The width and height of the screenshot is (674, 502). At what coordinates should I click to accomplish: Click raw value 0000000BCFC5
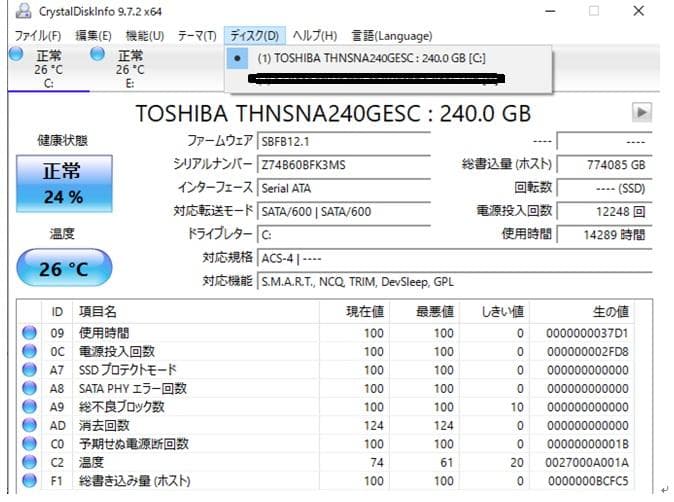(588, 481)
